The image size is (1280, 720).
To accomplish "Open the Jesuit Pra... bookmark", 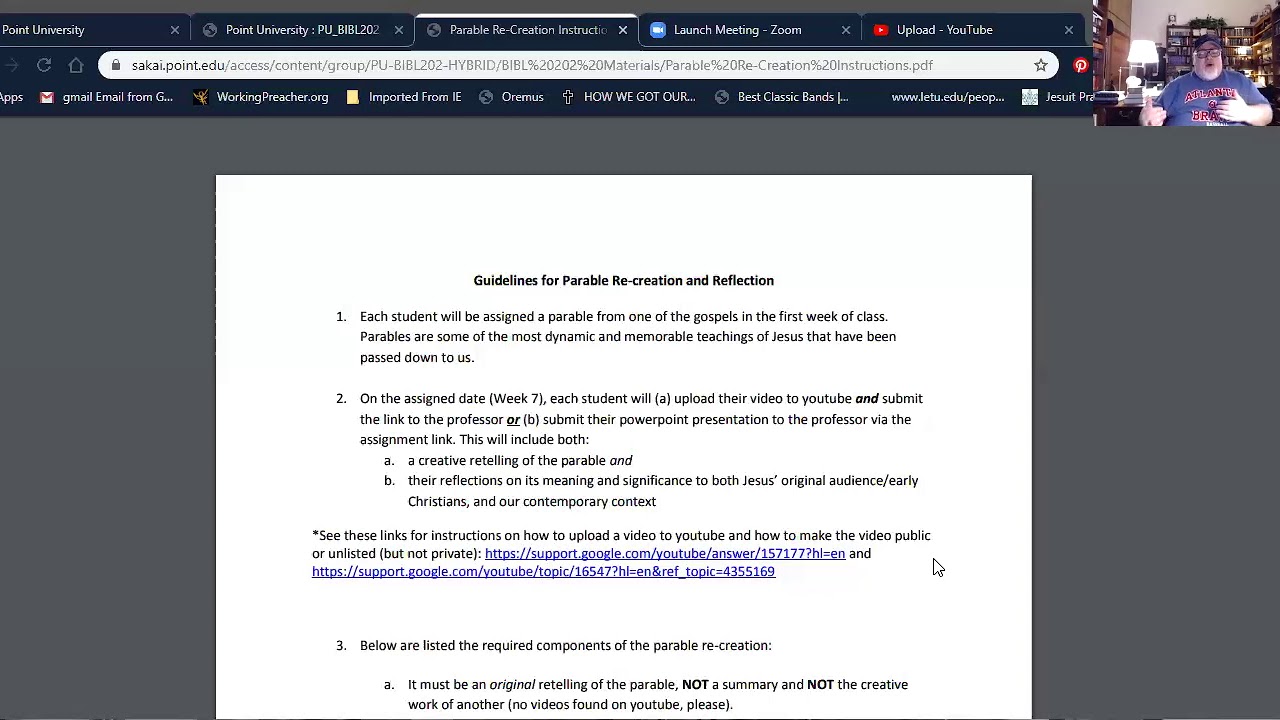I will 1058,97.
